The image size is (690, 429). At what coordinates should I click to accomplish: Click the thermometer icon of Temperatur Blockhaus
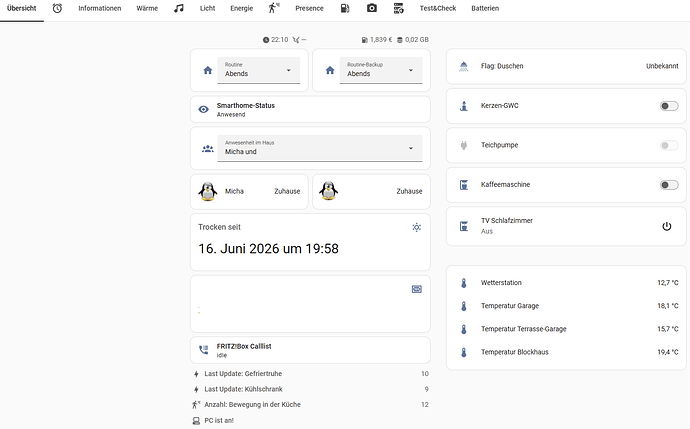[x=464, y=352]
